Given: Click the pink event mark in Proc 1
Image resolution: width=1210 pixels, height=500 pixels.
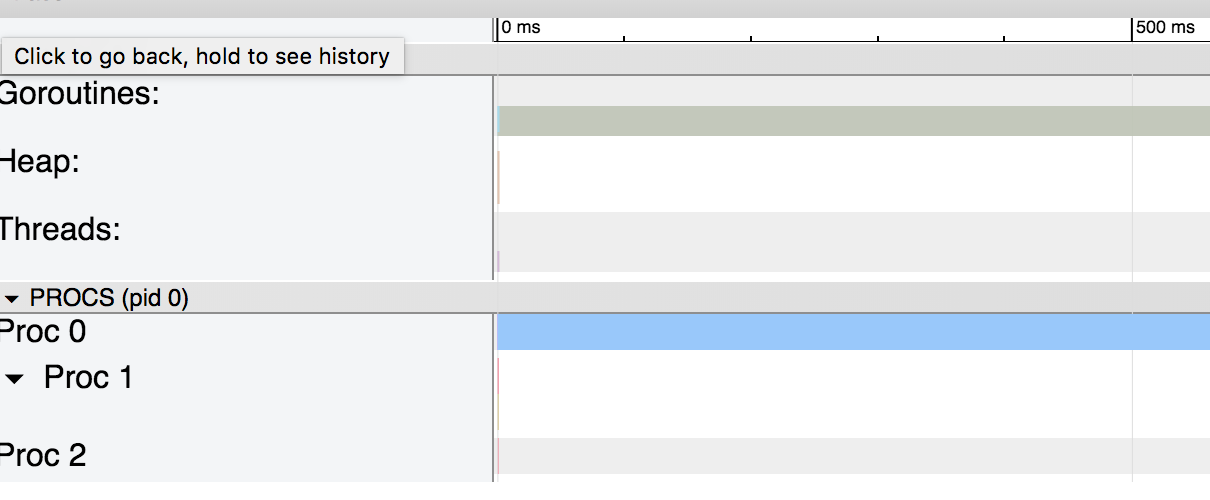Looking at the screenshot, I should [498, 376].
